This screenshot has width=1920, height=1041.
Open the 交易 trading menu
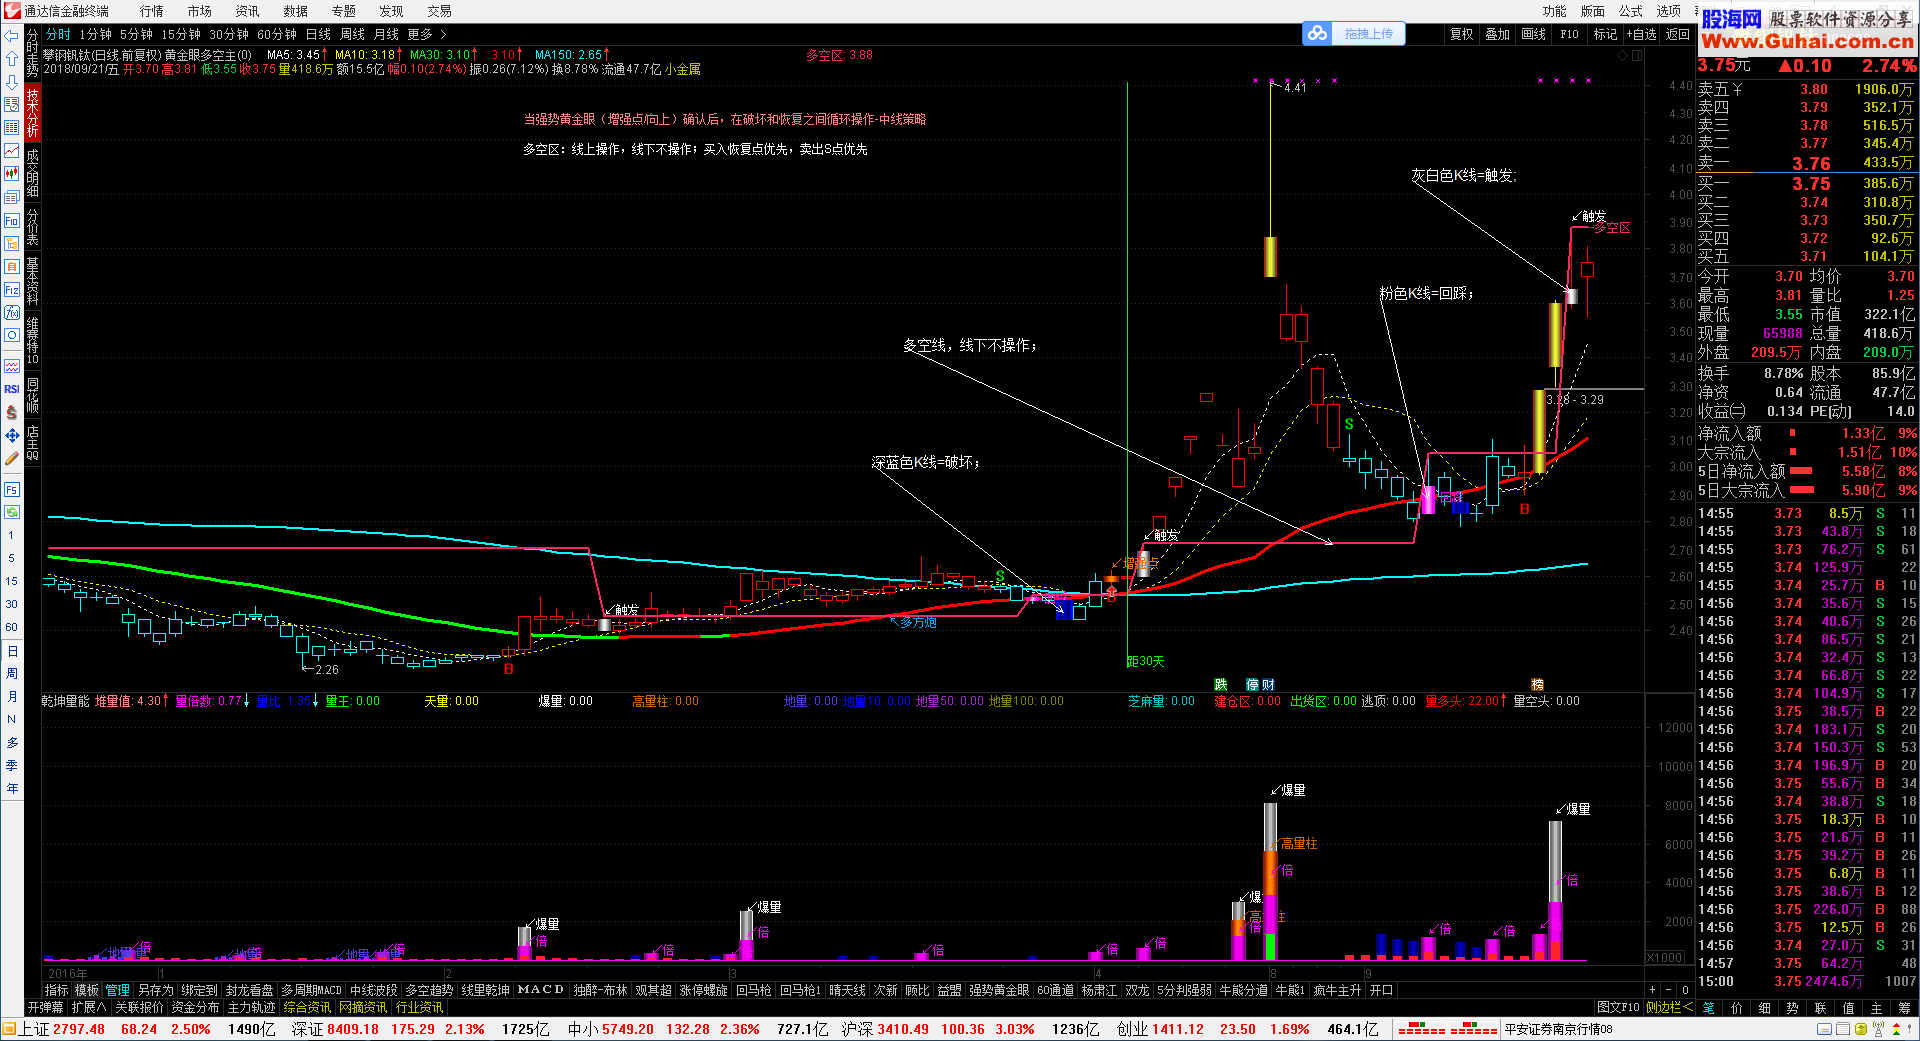click(440, 11)
